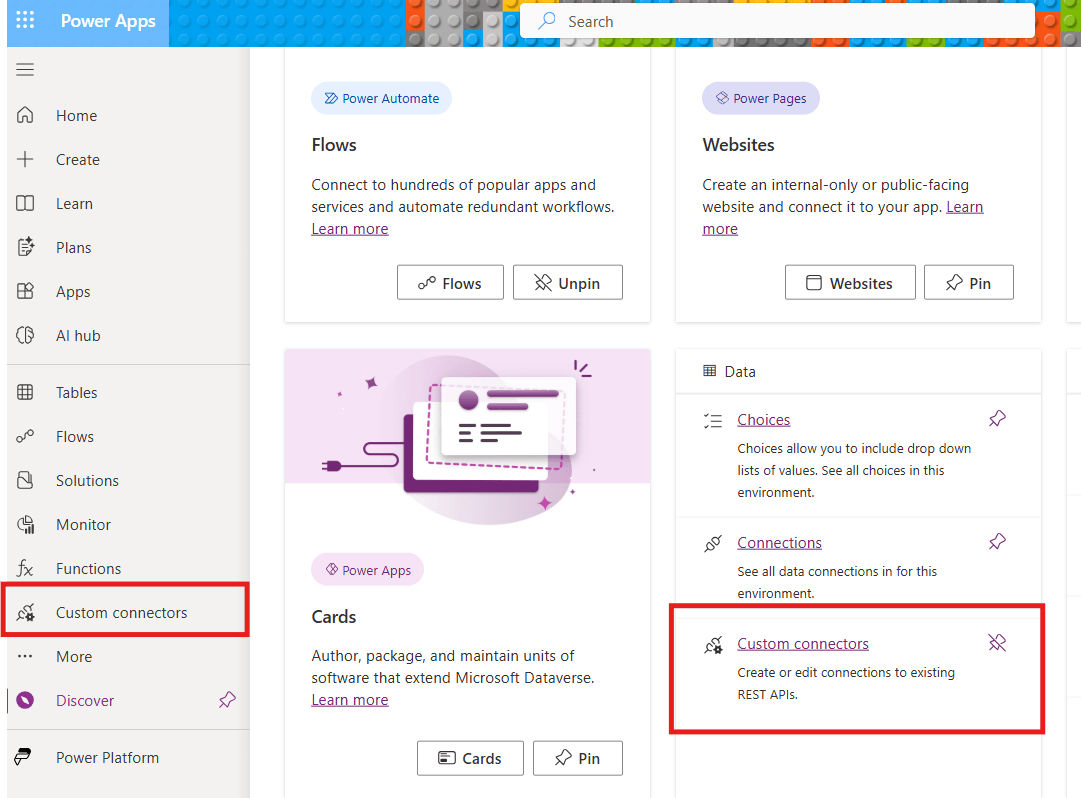Unpin Discover from the sidebar
This screenshot has width=1081, height=798.
coord(227,700)
